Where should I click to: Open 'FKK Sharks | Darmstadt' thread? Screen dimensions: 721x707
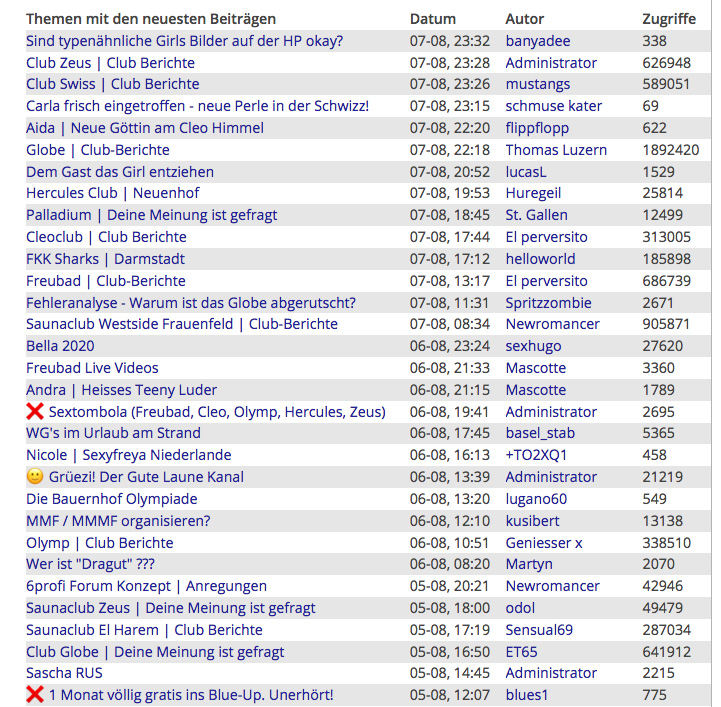pos(105,259)
